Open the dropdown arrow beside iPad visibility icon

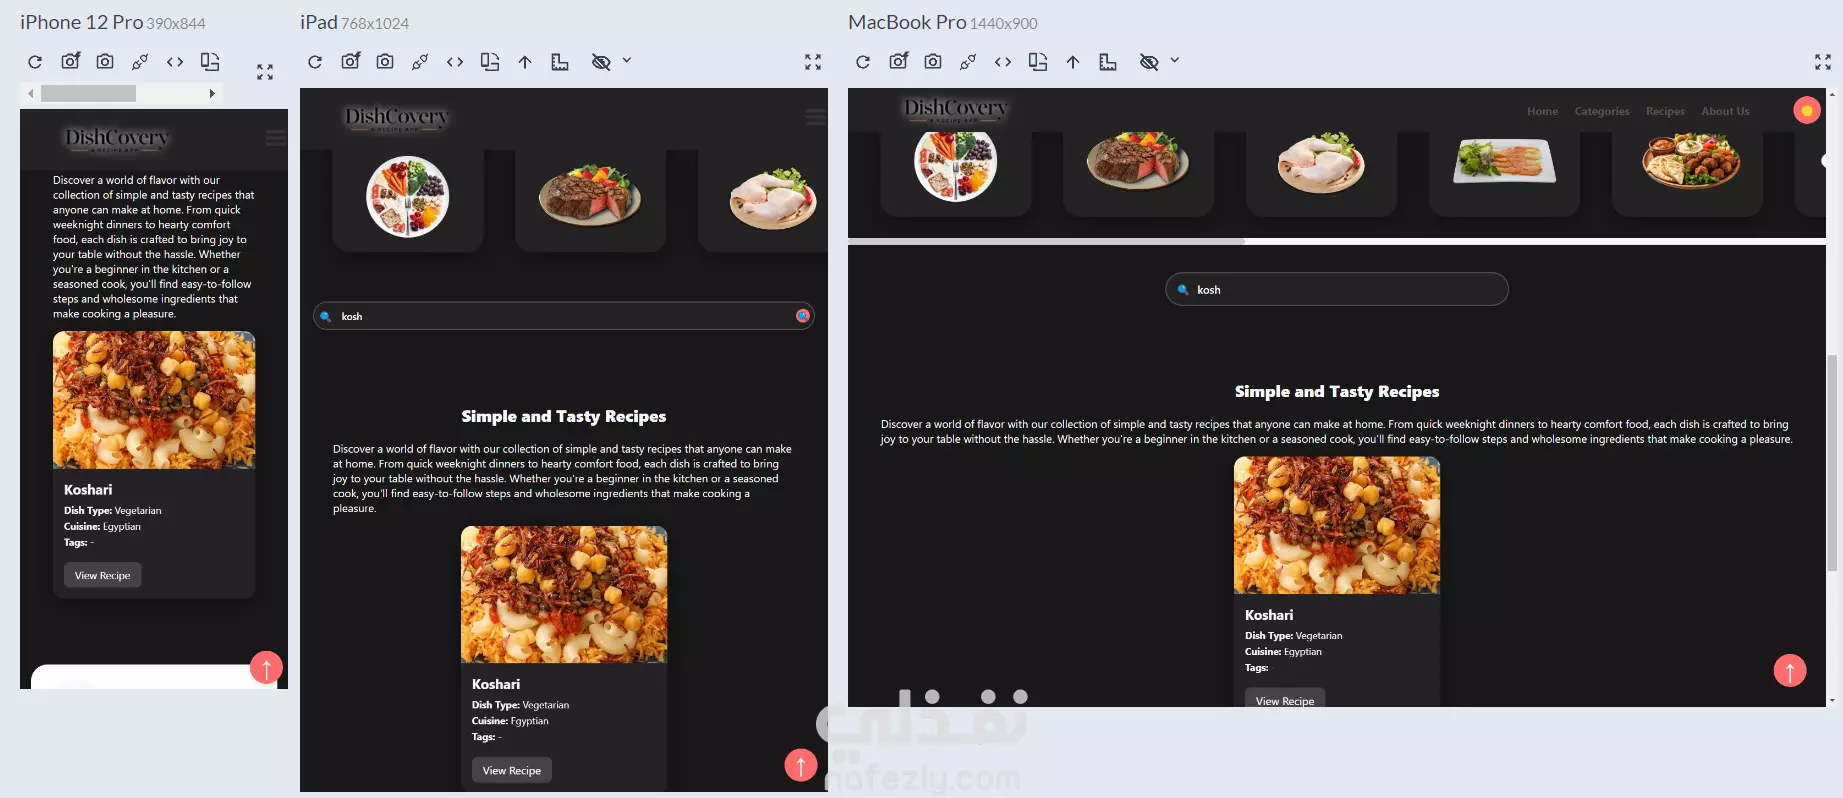pos(627,61)
